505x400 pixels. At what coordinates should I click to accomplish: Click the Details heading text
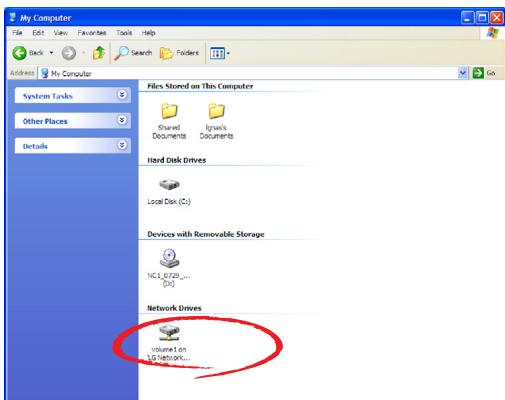click(x=35, y=146)
